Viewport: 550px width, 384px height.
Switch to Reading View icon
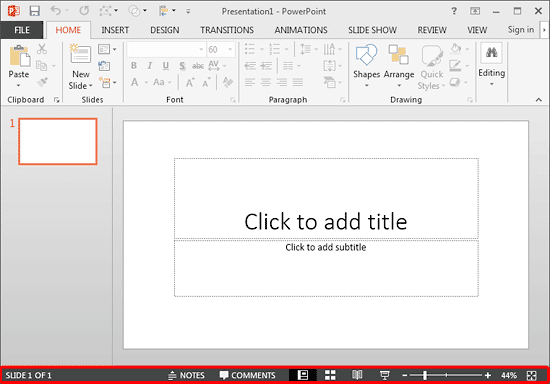tap(357, 375)
